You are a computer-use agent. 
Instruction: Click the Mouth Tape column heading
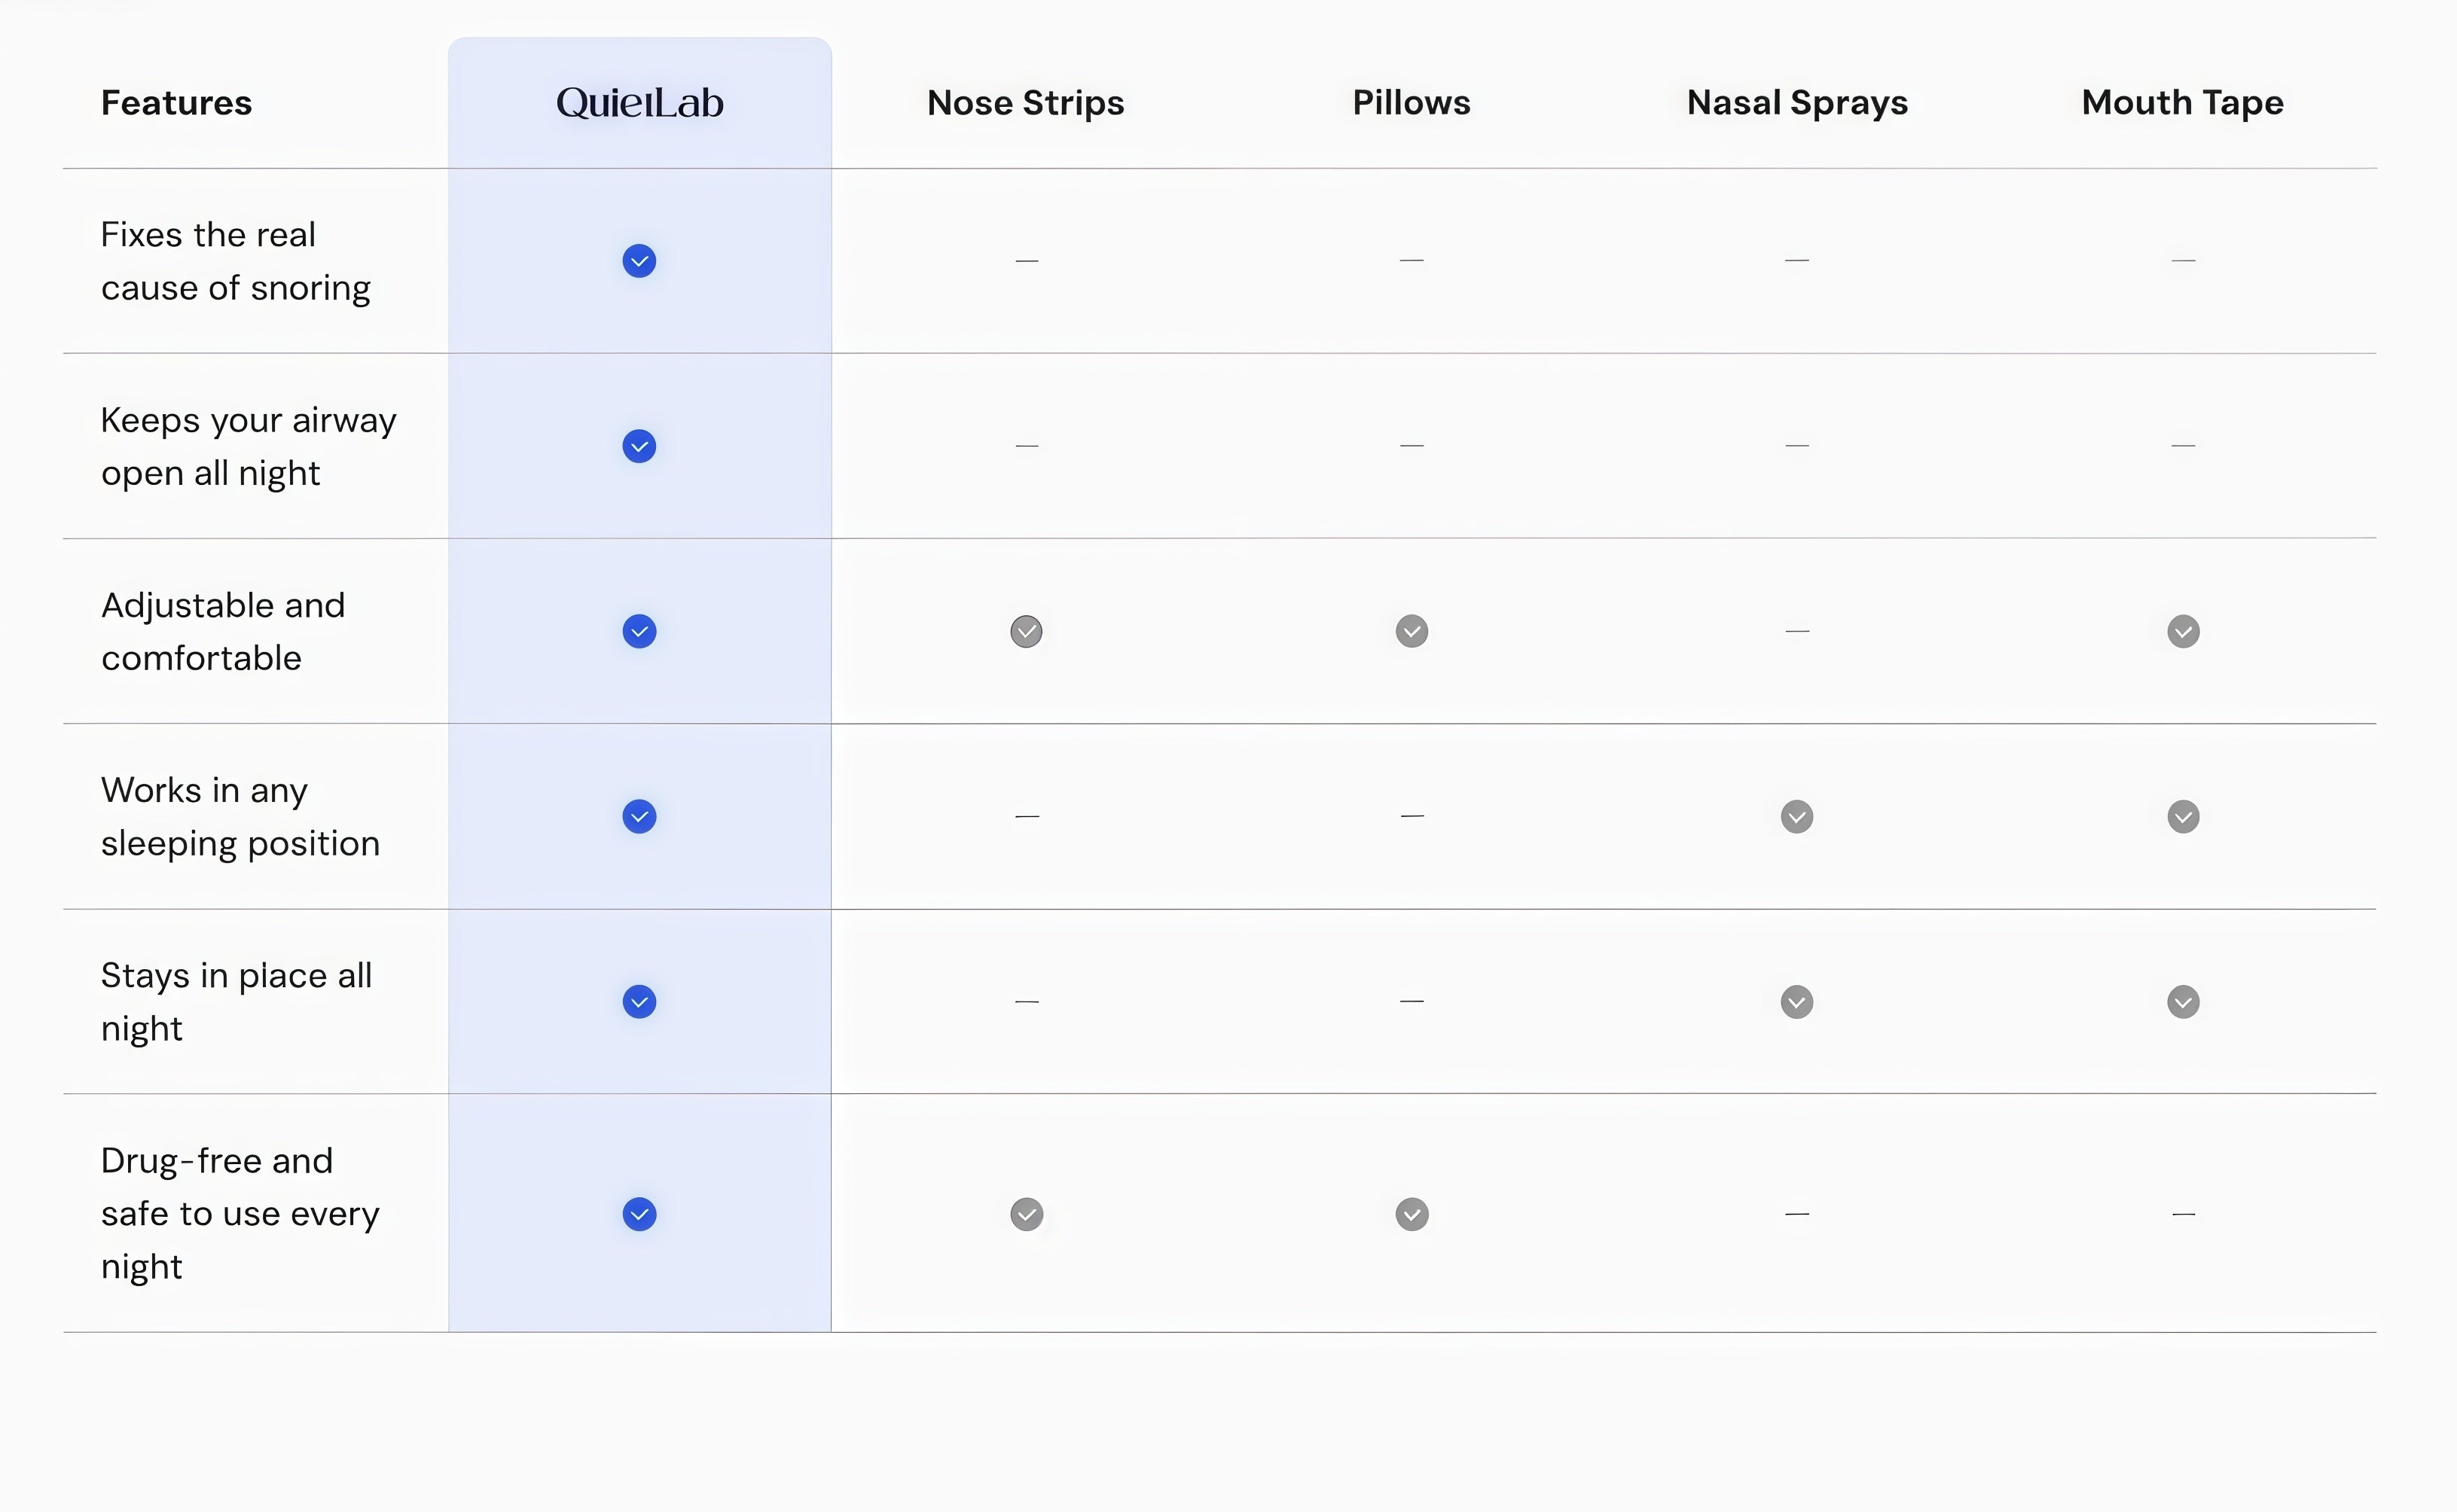(2183, 103)
